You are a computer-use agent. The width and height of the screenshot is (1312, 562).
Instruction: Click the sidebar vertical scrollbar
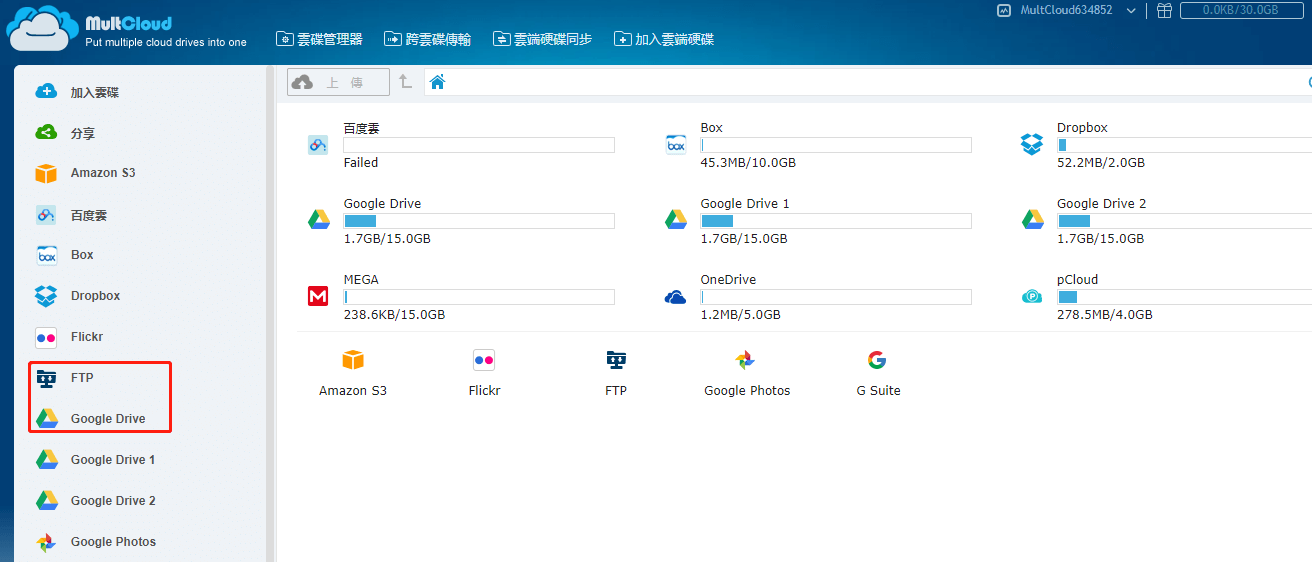[x=270, y=300]
